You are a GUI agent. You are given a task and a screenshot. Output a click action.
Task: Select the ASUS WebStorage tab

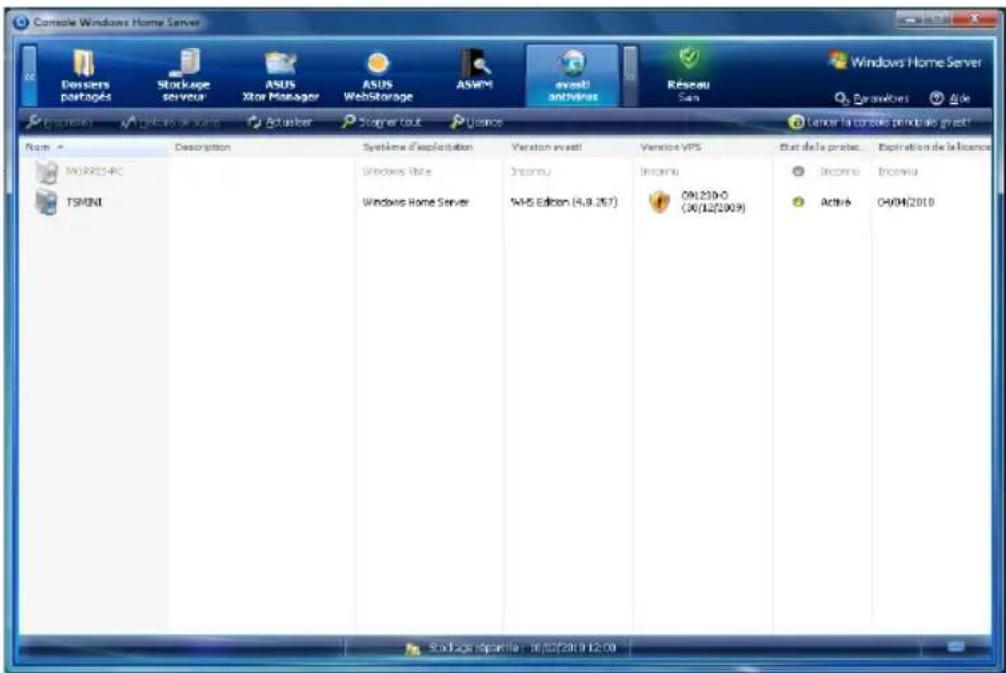click(378, 75)
